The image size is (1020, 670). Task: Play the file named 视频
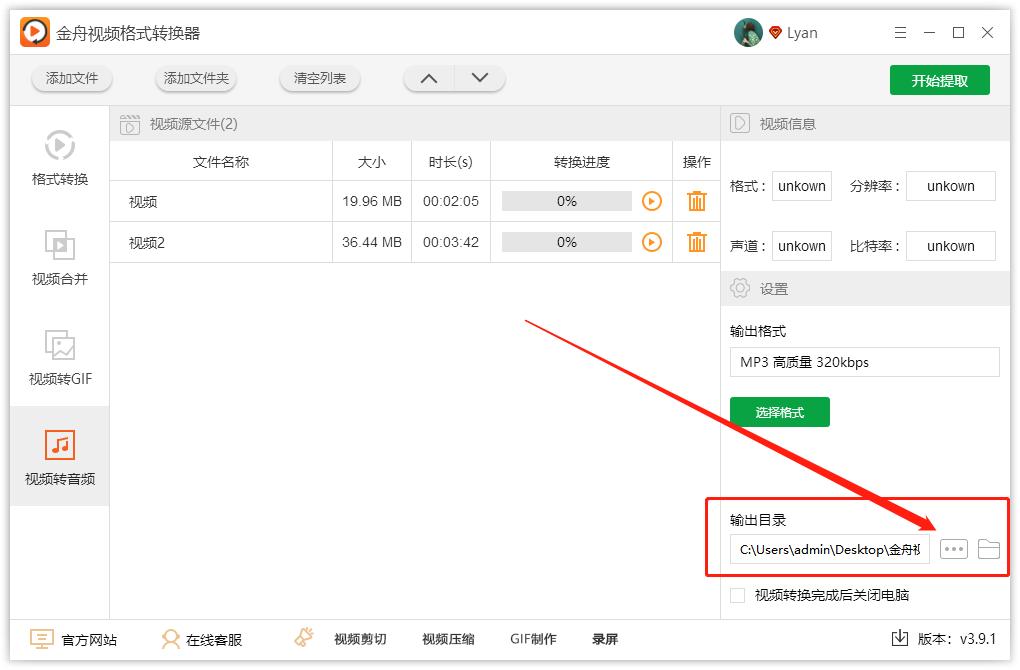[652, 201]
